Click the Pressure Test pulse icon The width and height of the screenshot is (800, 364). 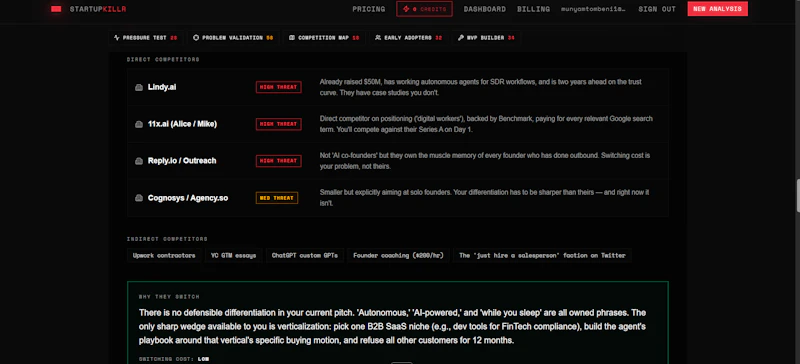117,38
